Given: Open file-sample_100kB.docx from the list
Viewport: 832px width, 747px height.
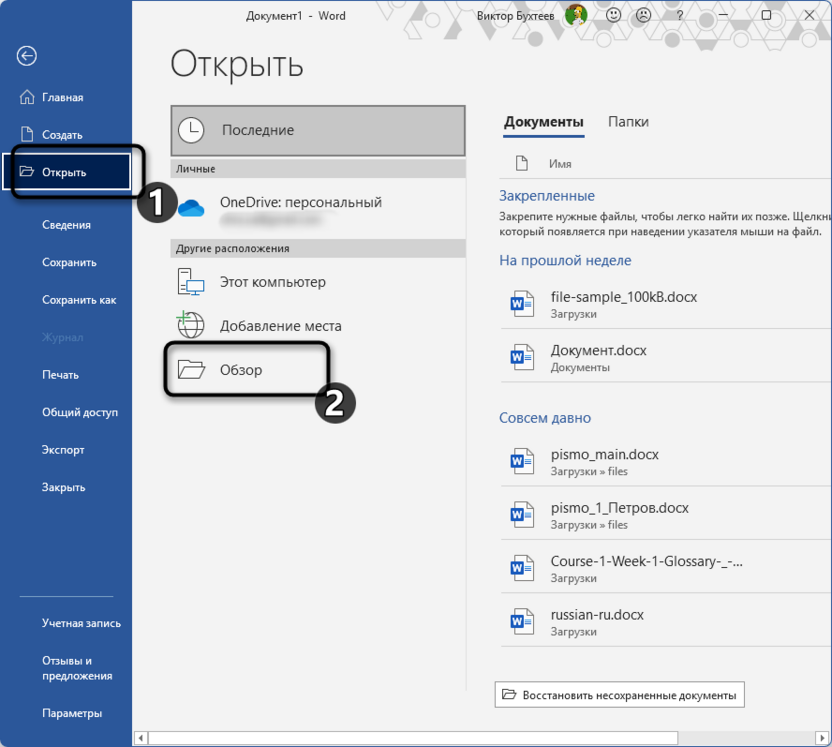Looking at the screenshot, I should pyautogui.click(x=666, y=303).
